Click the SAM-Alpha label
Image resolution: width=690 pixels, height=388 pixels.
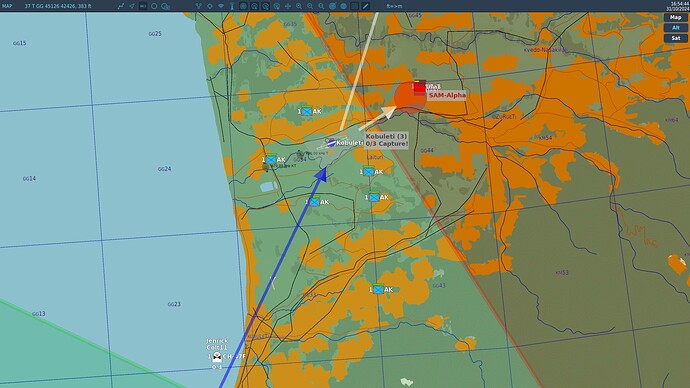coord(447,95)
